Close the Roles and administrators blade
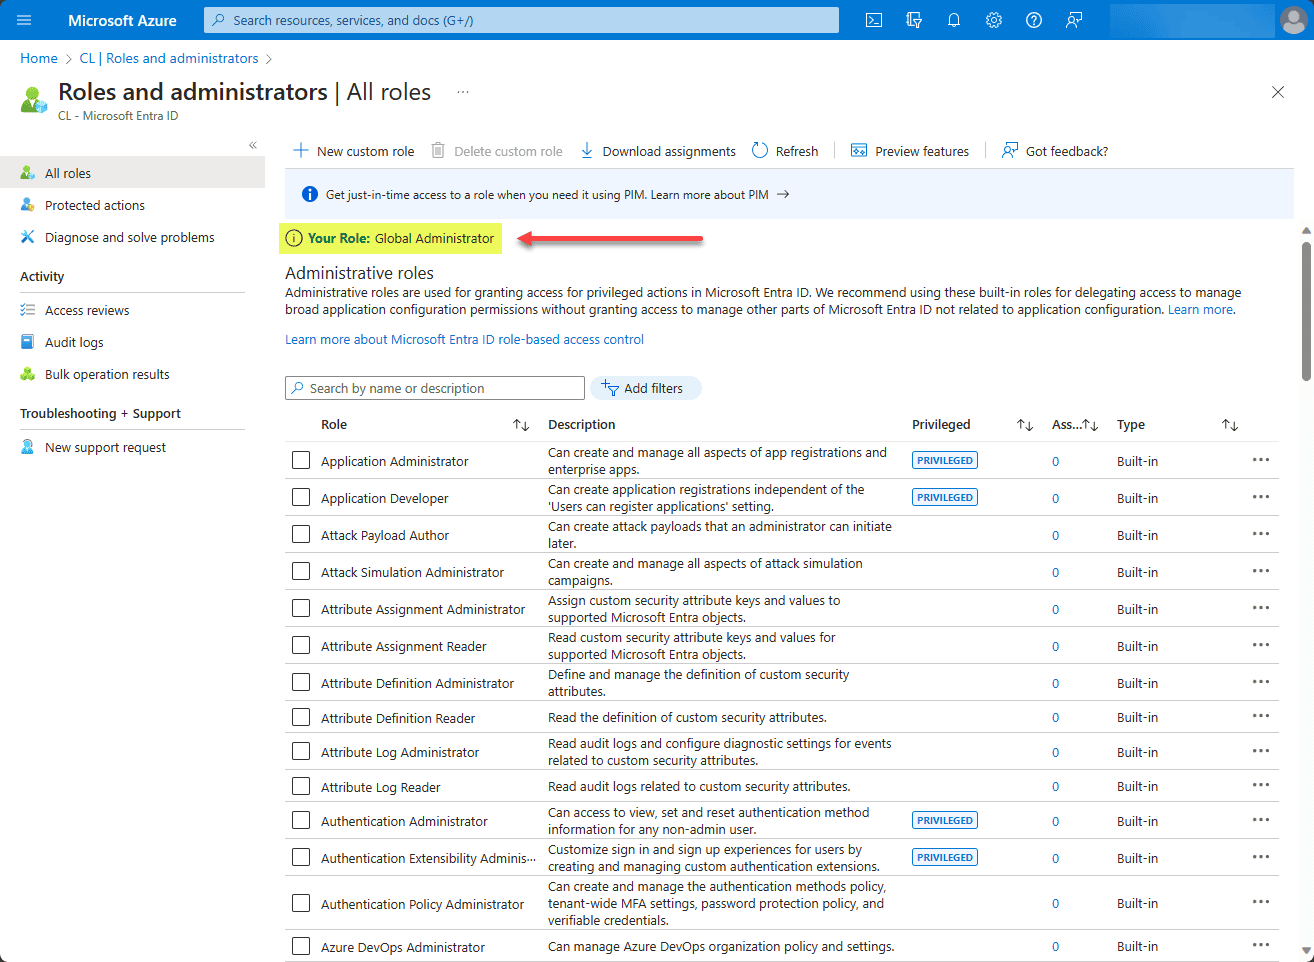The image size is (1314, 962). pos(1278,92)
